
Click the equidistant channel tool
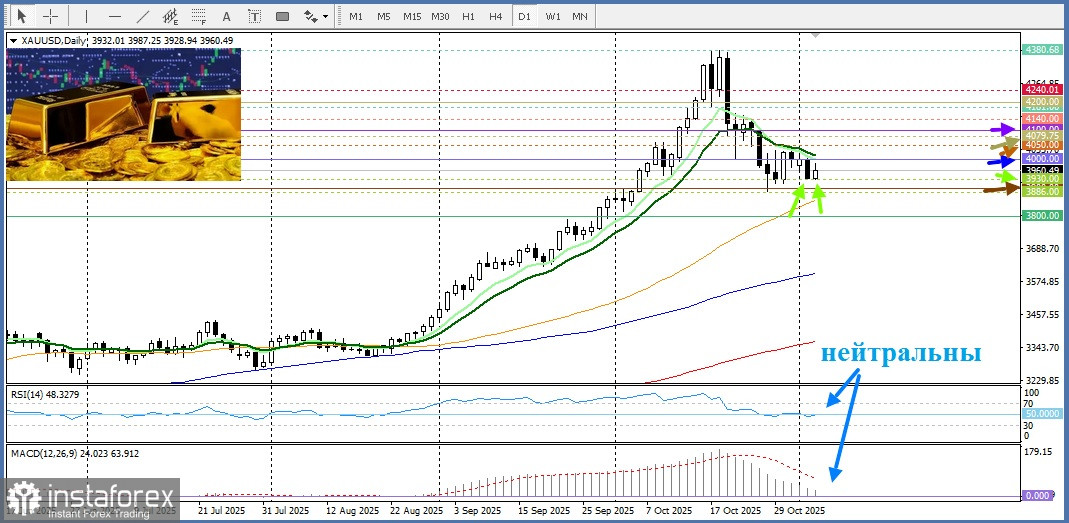(x=172, y=16)
